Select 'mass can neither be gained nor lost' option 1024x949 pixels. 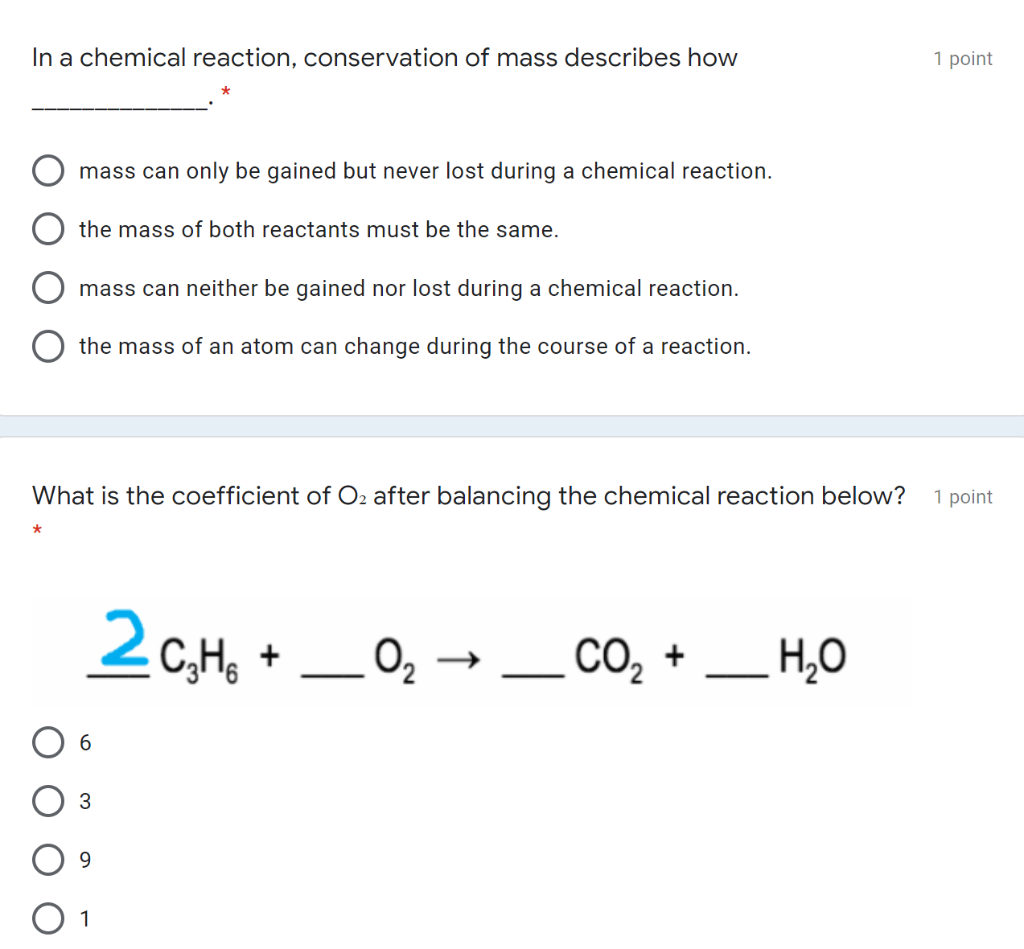[48, 287]
